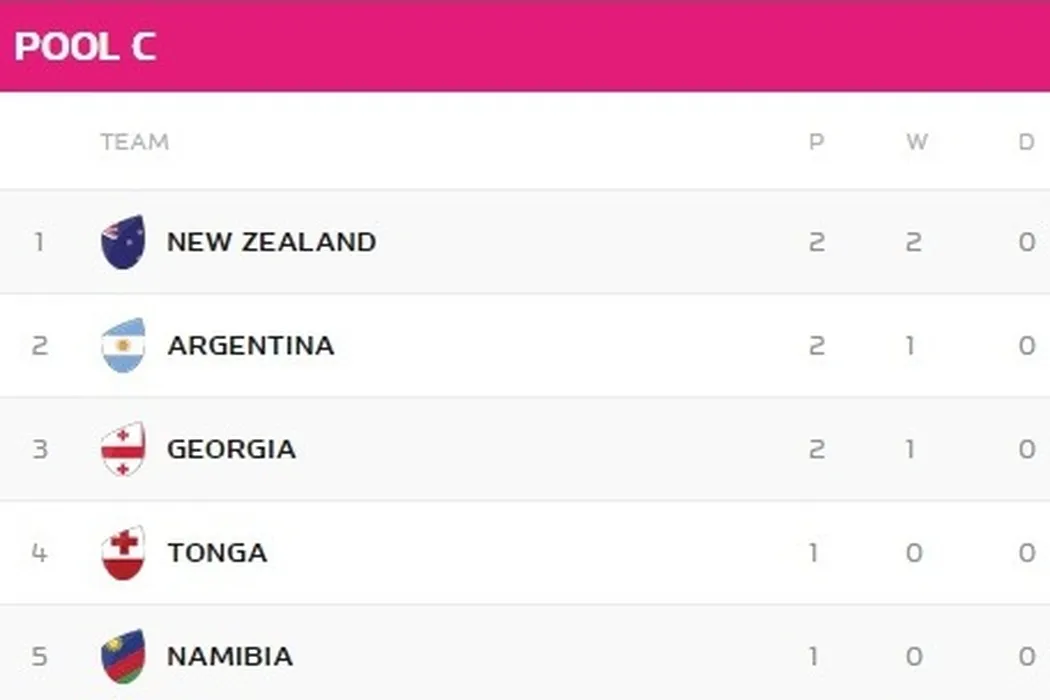This screenshot has height=700, width=1050.
Task: Select the Tonga team name
Action: pyautogui.click(x=217, y=553)
